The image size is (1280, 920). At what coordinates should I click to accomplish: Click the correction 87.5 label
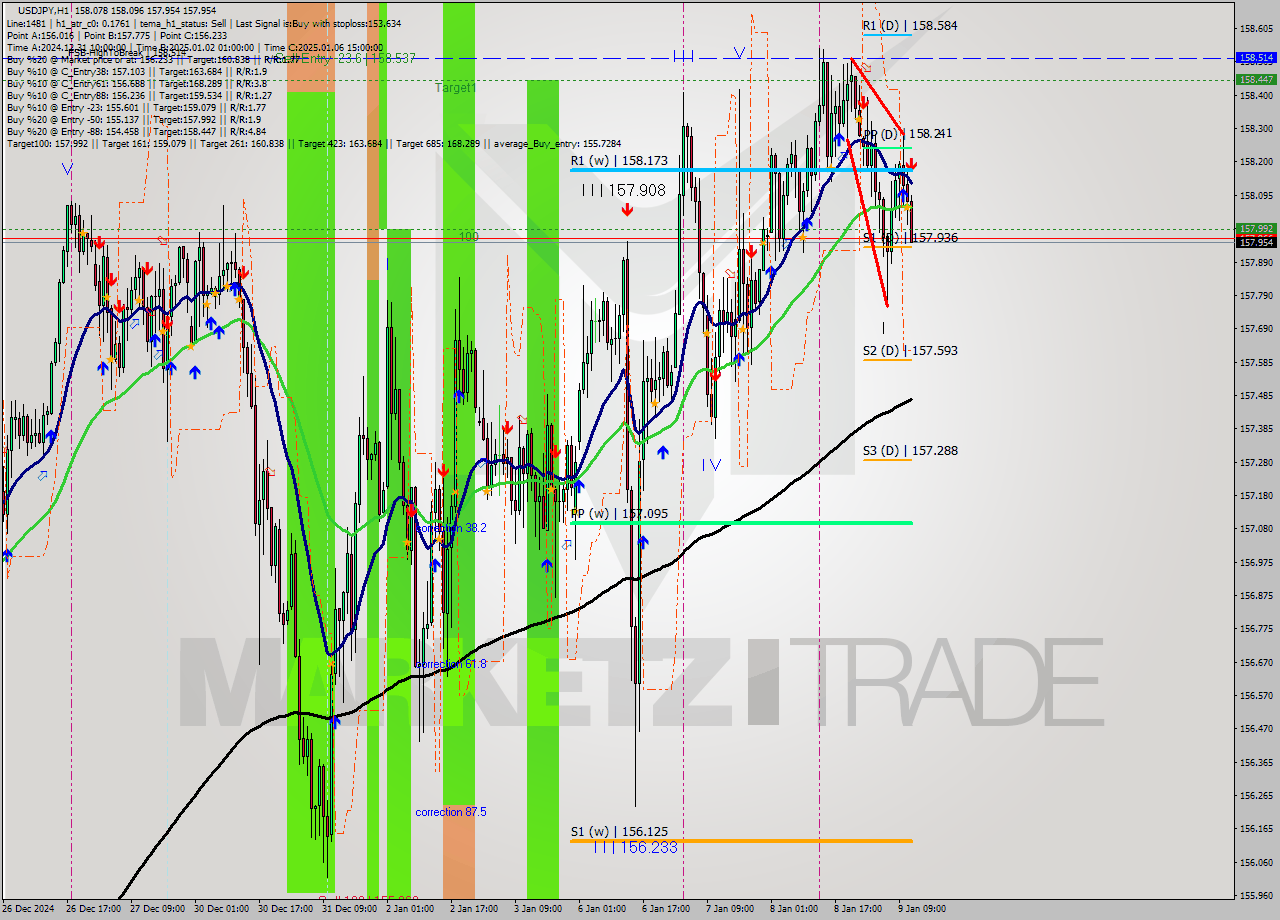[x=451, y=812]
